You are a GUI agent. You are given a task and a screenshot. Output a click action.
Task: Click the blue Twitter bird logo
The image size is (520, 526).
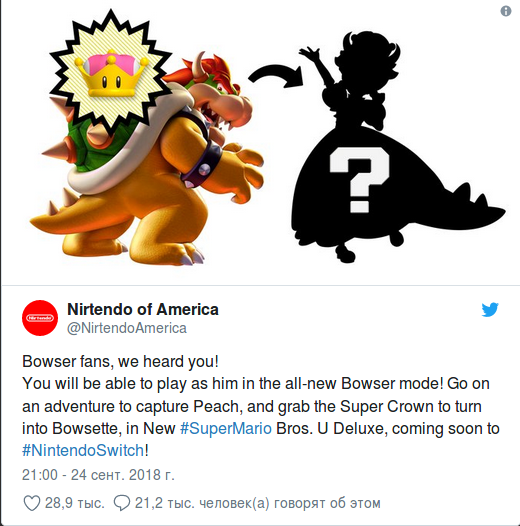point(490,310)
